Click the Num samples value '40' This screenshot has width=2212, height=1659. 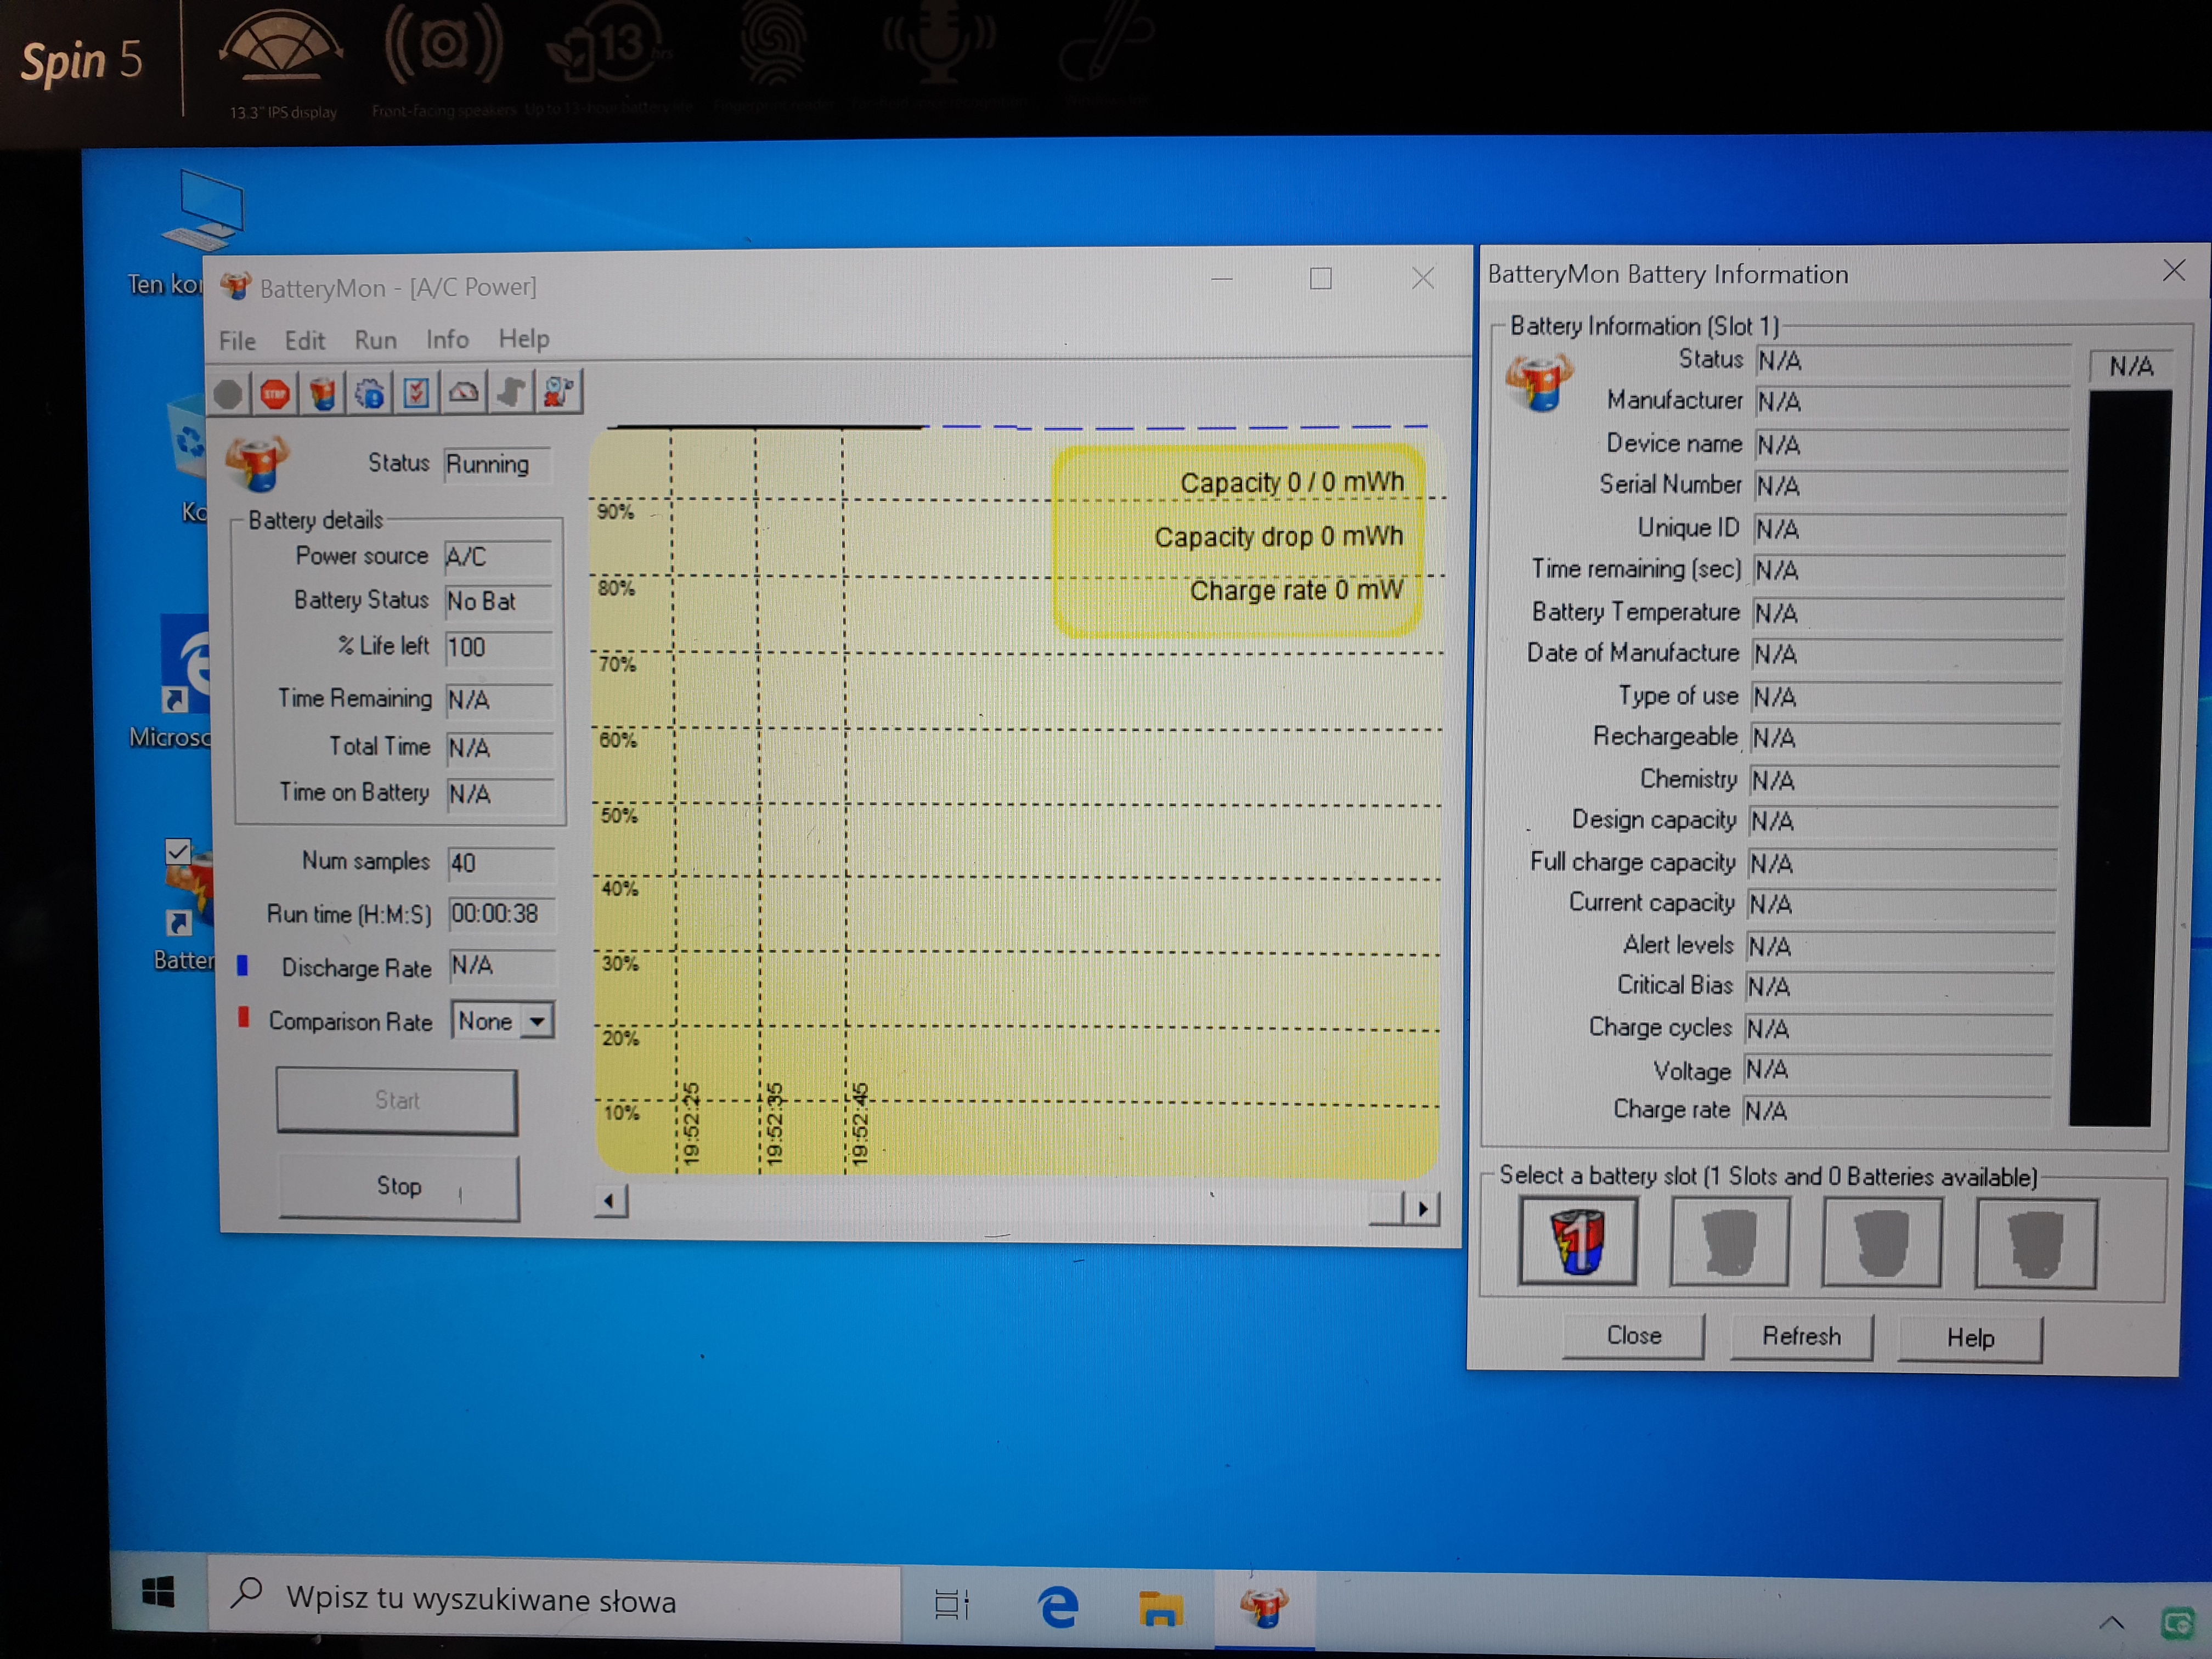tap(501, 864)
